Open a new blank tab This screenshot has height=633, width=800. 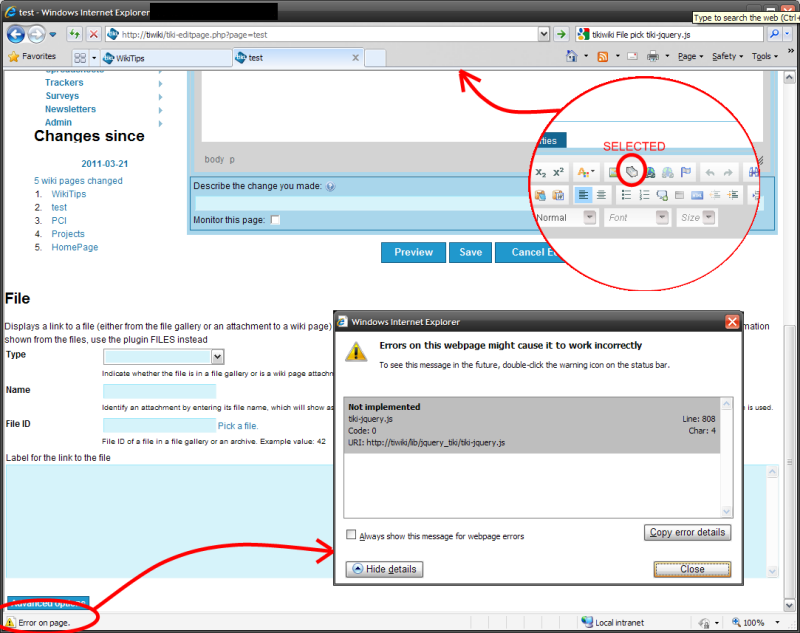[376, 58]
